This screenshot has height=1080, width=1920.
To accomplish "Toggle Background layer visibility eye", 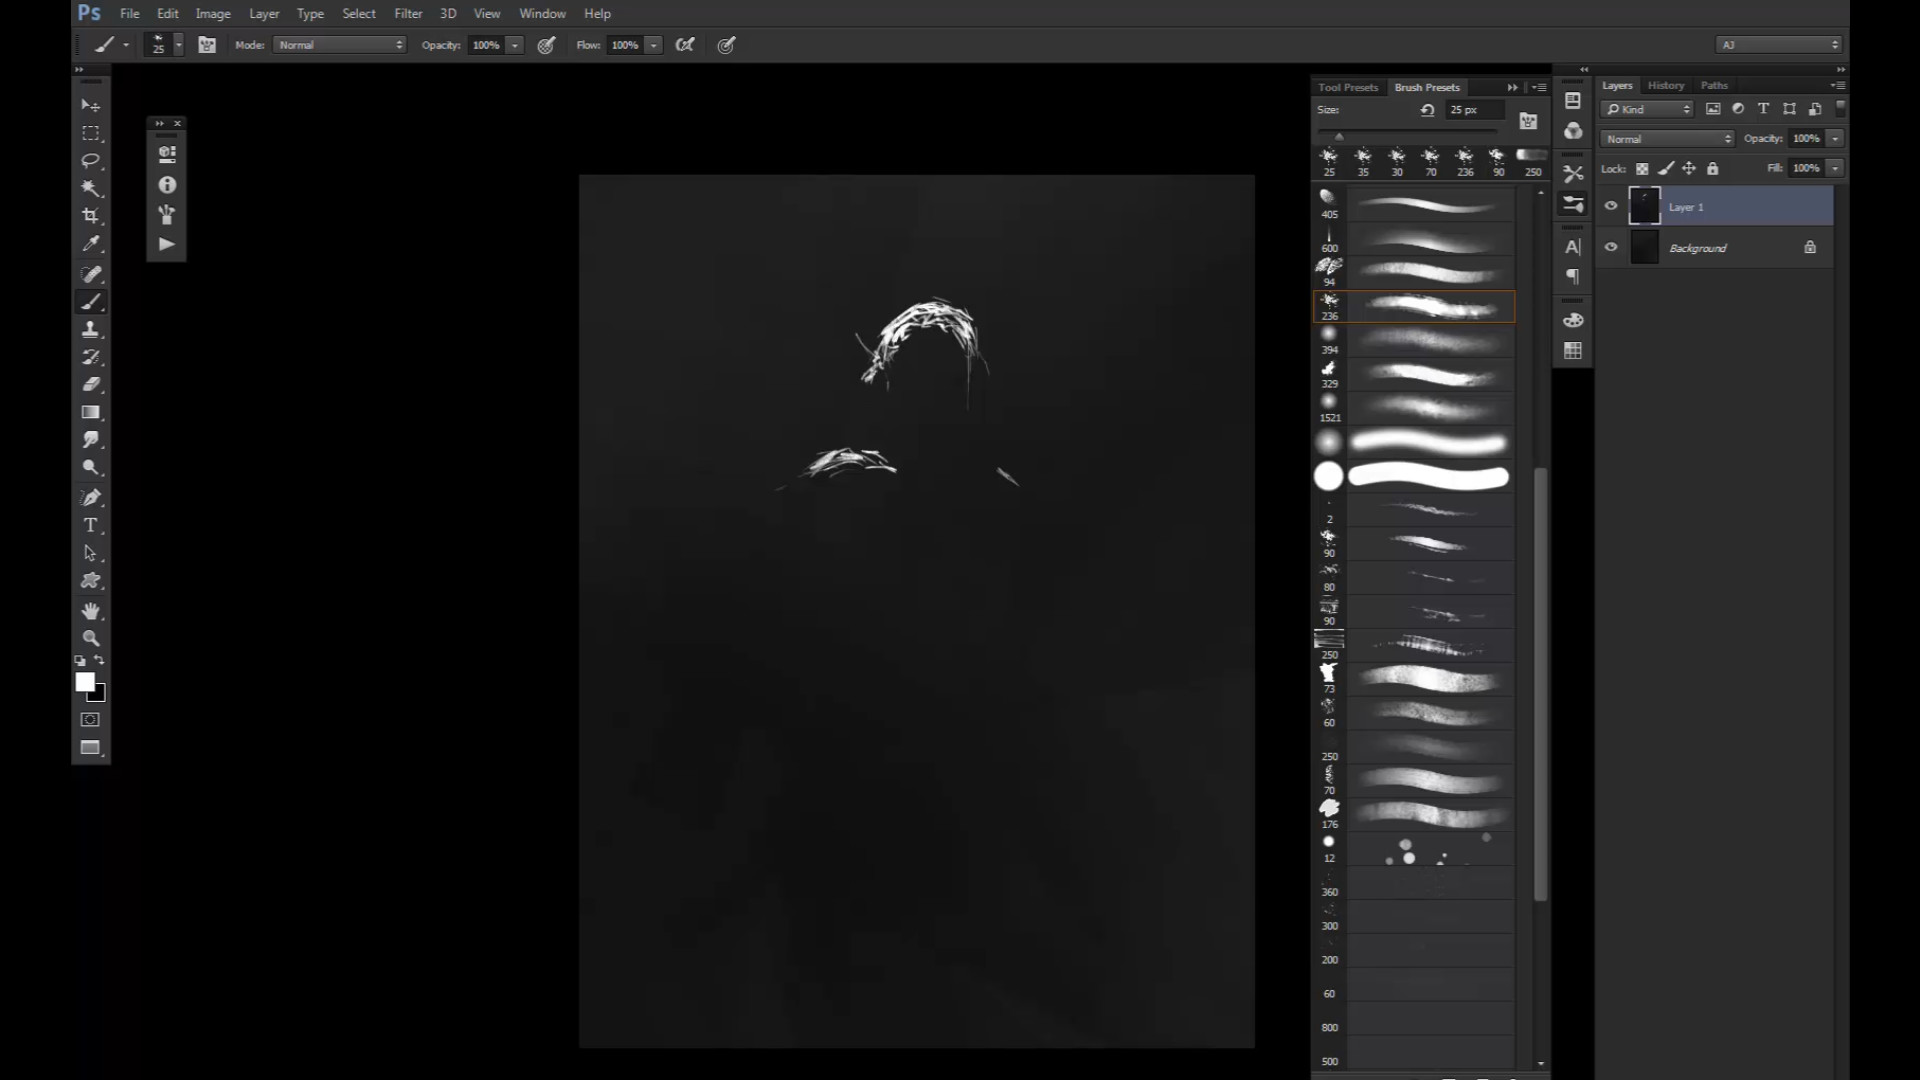I will click(x=1611, y=247).
